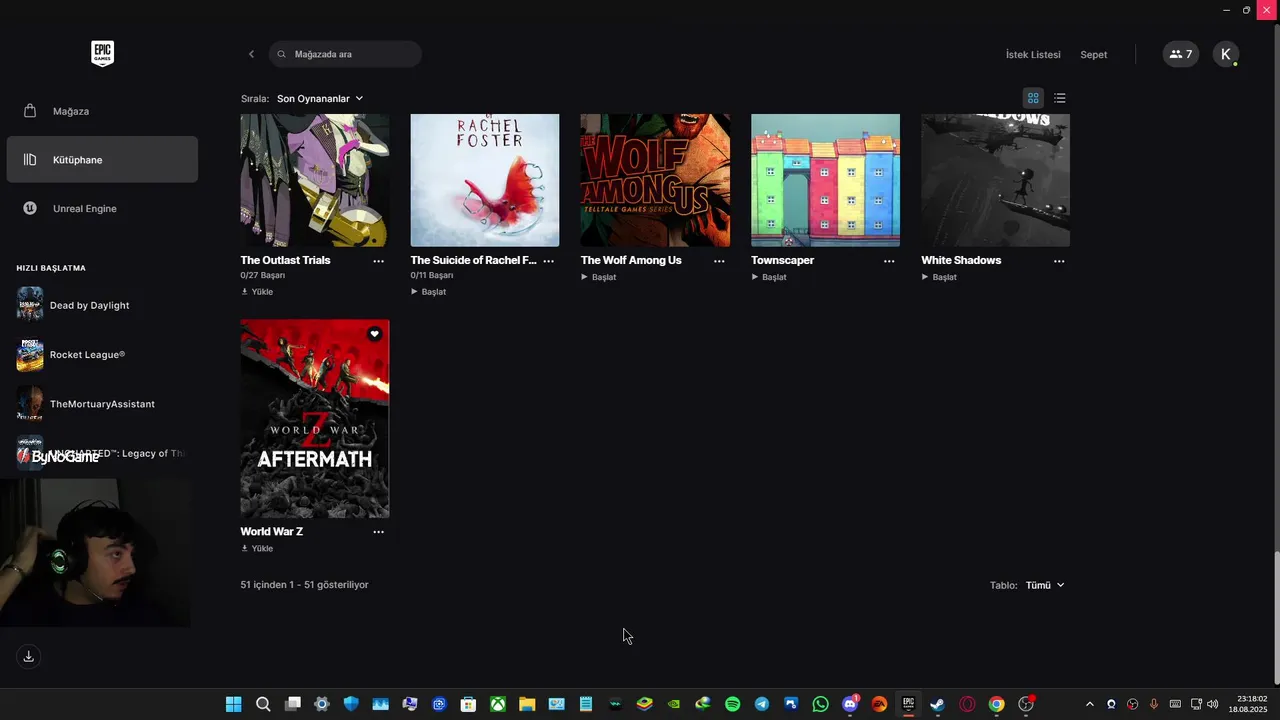Open Discord from the taskbar
1280x720 pixels.
pos(850,704)
